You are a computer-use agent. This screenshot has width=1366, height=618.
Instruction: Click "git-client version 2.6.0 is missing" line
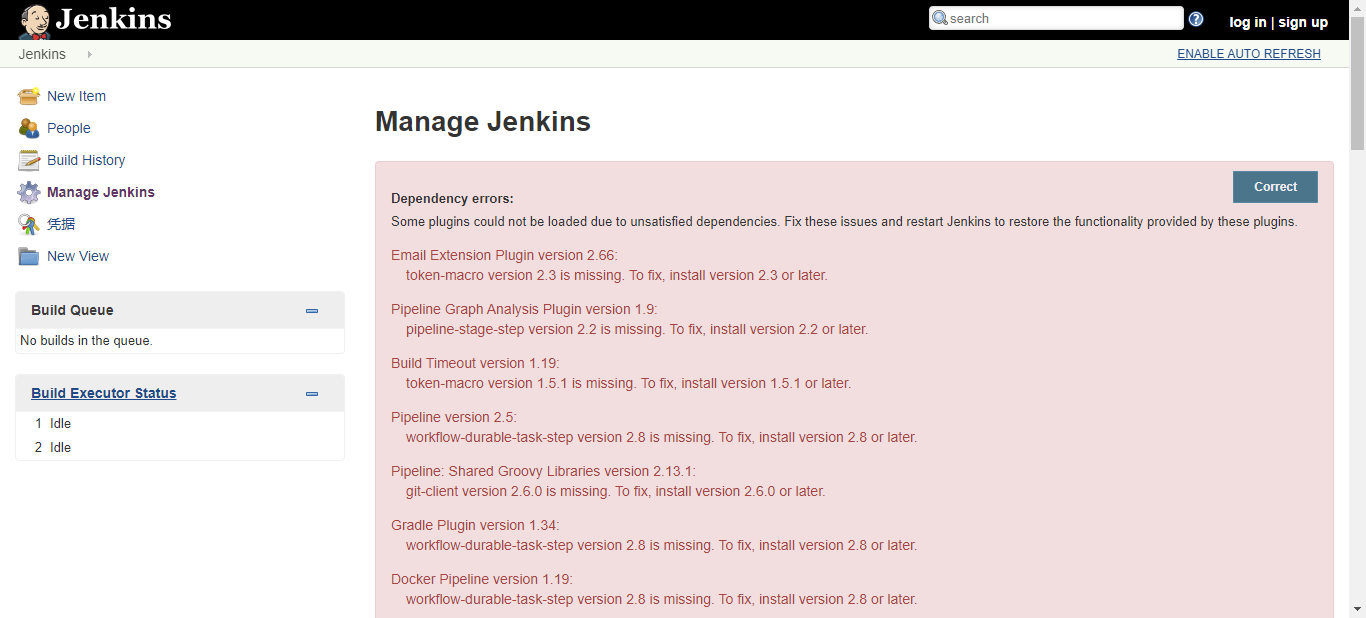pyautogui.click(x=616, y=491)
